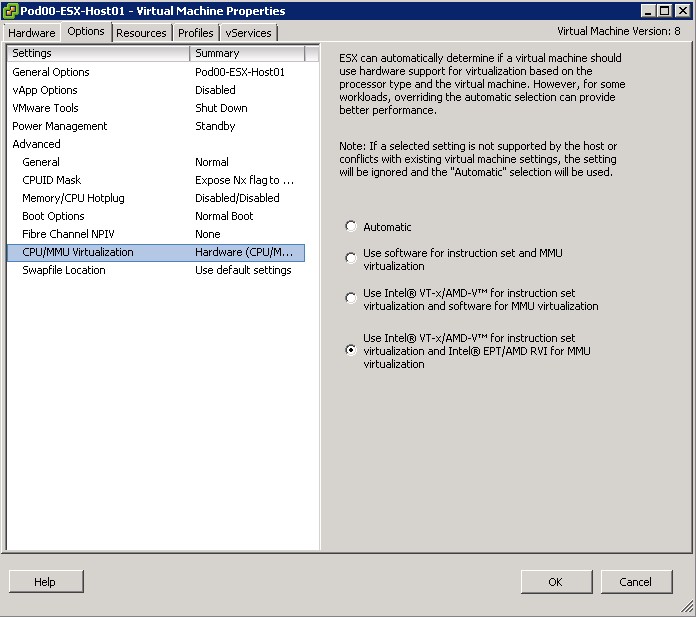Image resolution: width=696 pixels, height=617 pixels.
Task: Select the Automatic radio button
Action: tap(351, 227)
